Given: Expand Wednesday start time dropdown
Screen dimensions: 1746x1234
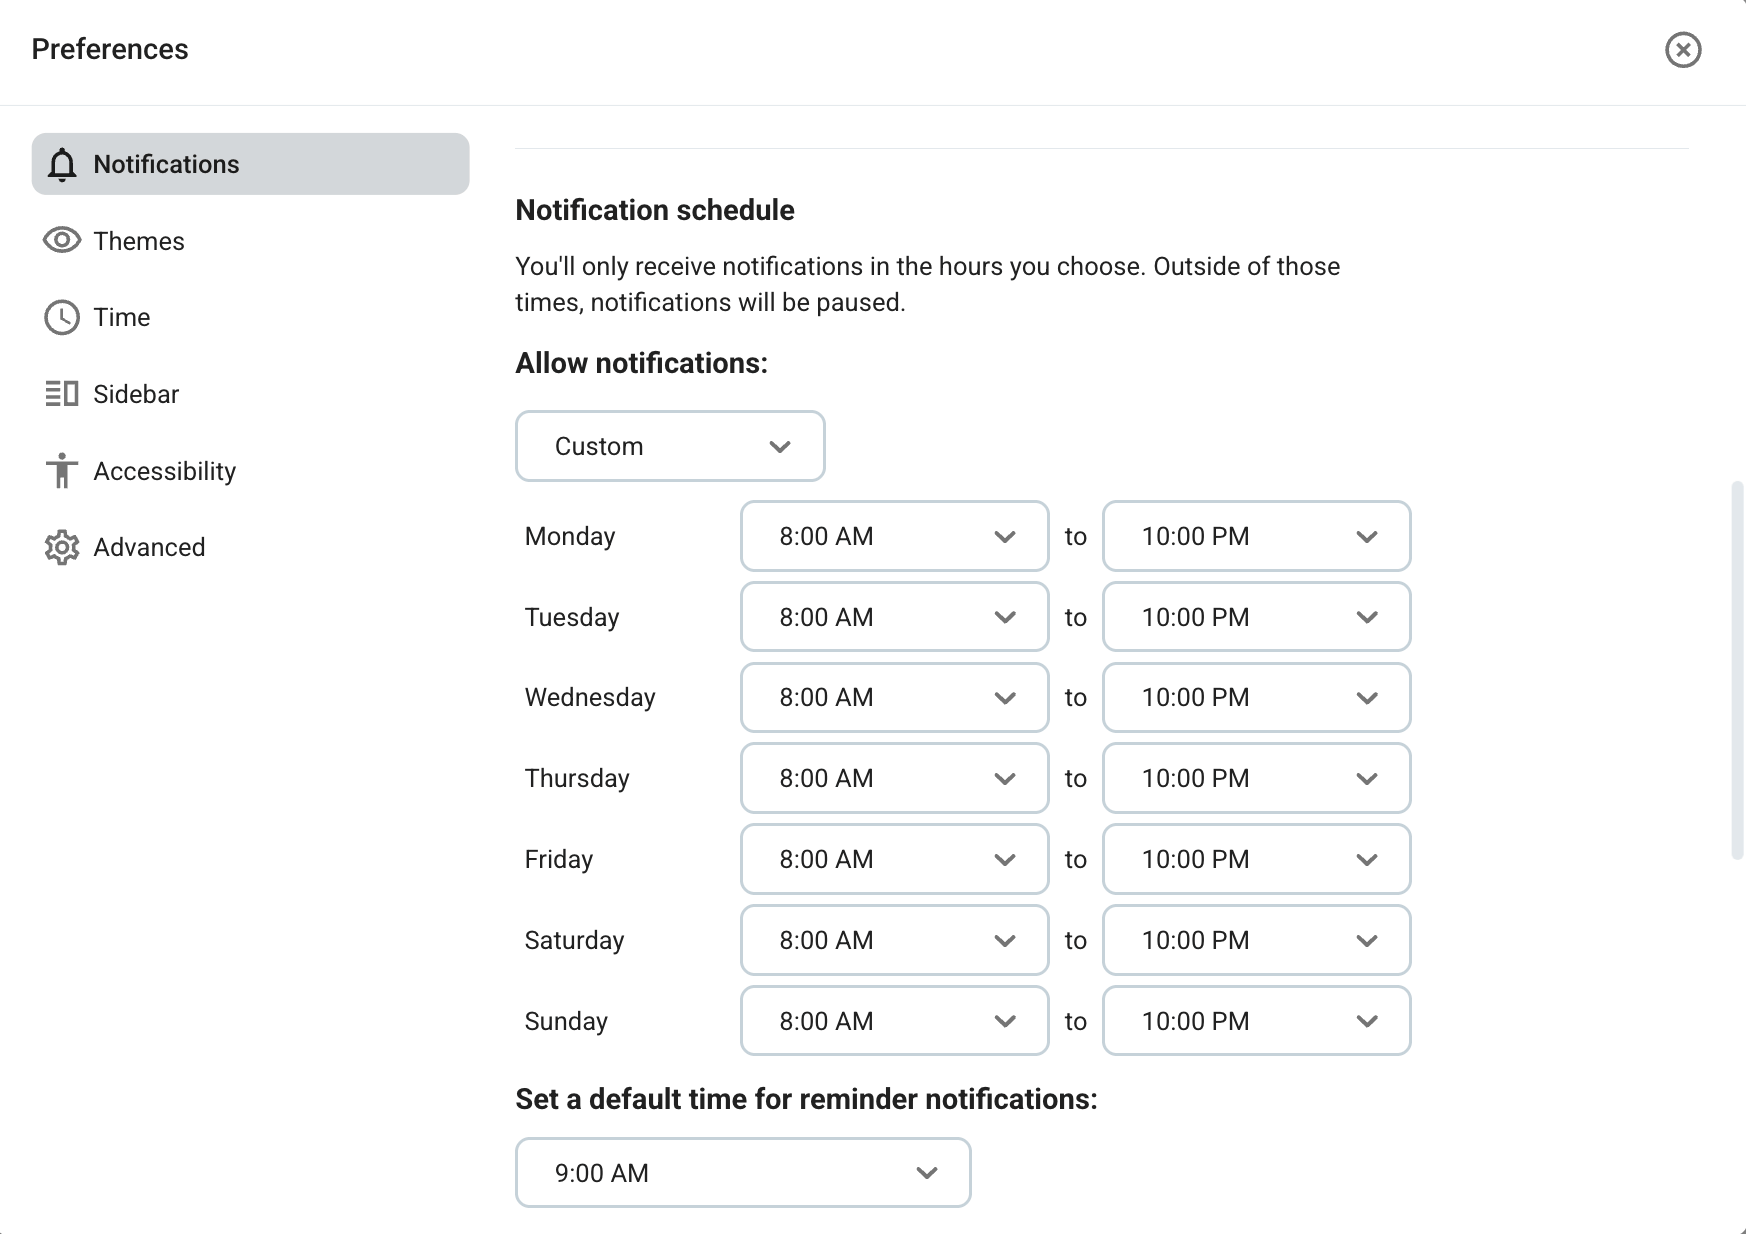Looking at the screenshot, I should tap(894, 697).
